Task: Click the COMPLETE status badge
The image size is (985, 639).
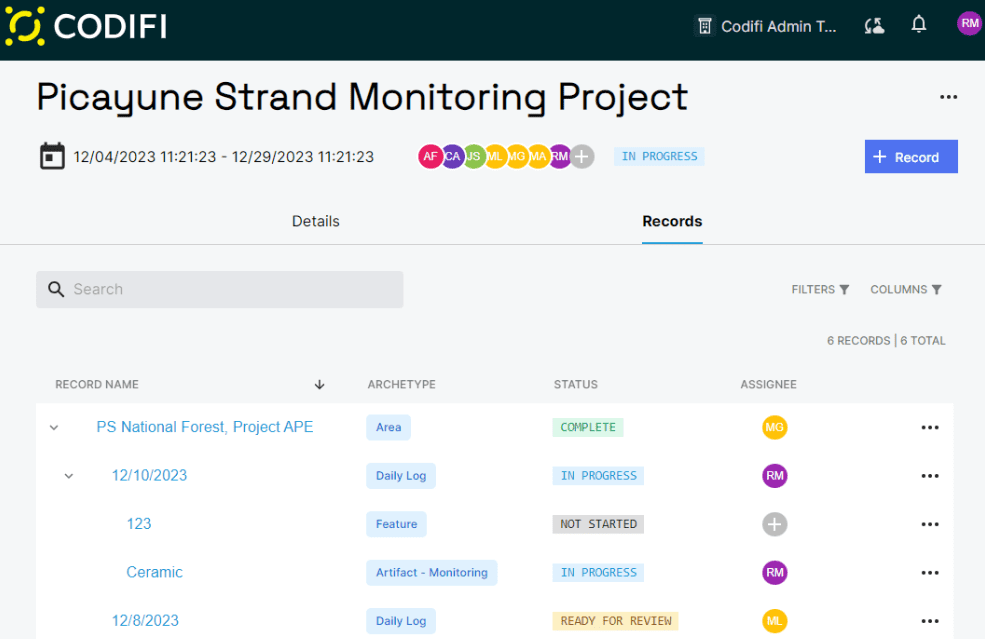Action: pyautogui.click(x=588, y=427)
